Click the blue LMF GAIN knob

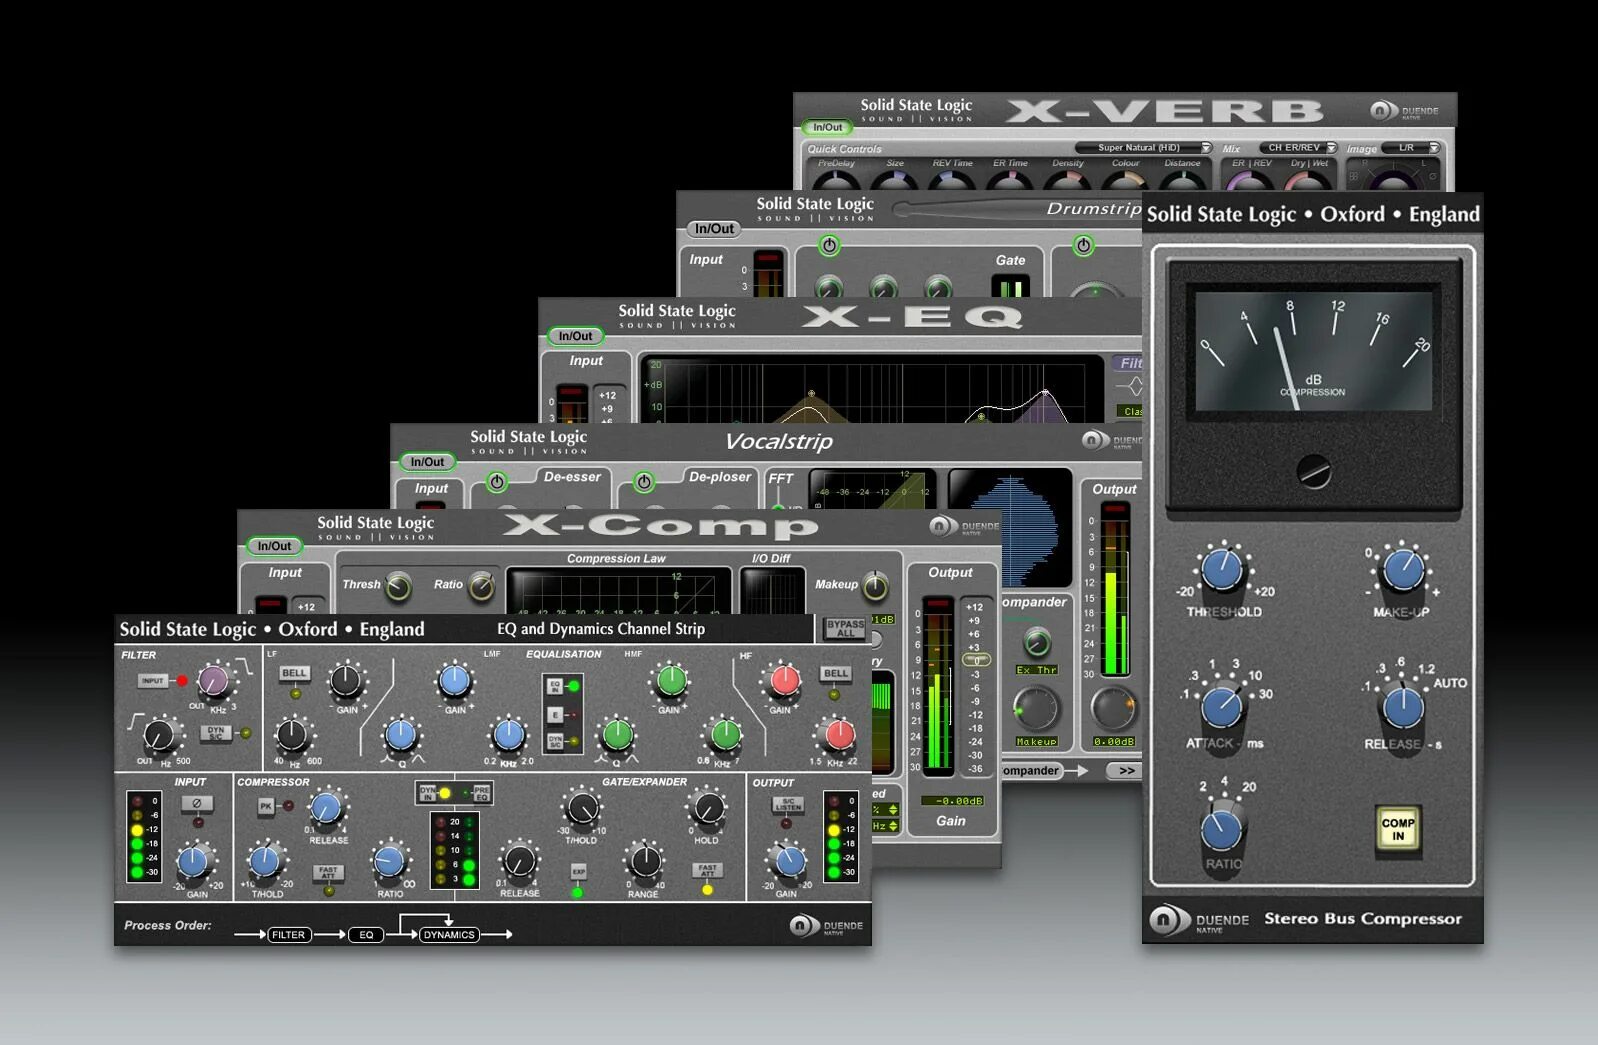pos(454,681)
